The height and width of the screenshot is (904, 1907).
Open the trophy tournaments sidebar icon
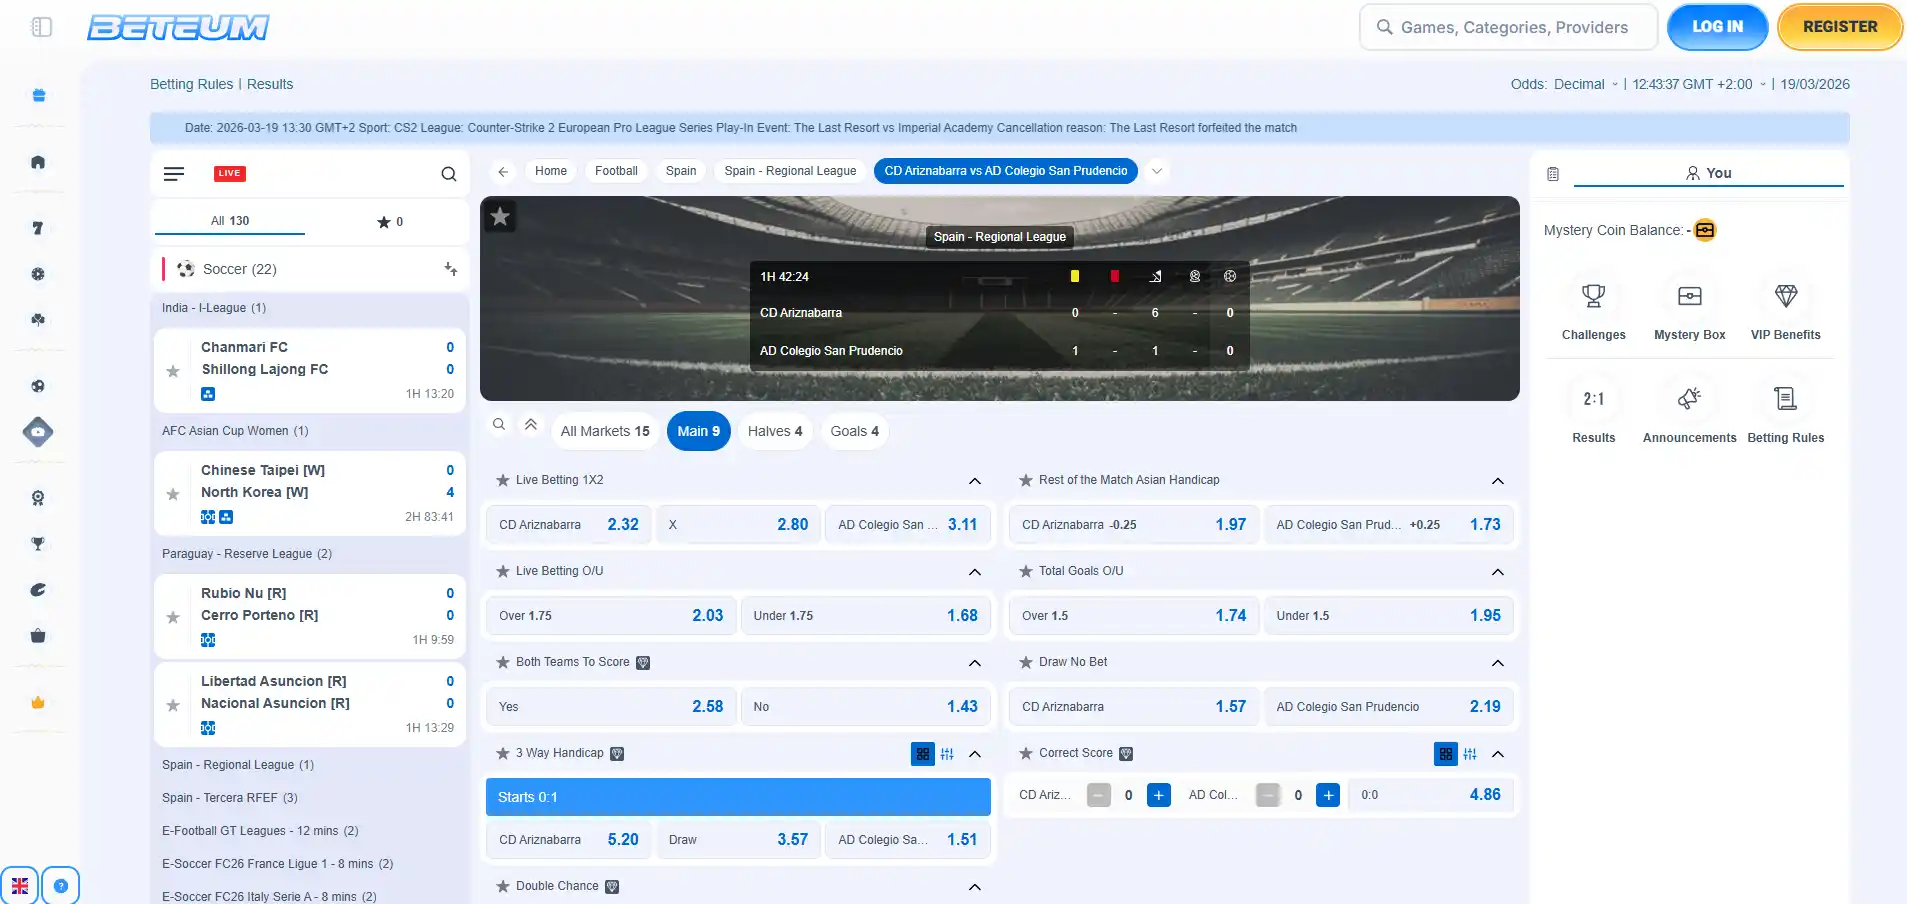(x=38, y=544)
